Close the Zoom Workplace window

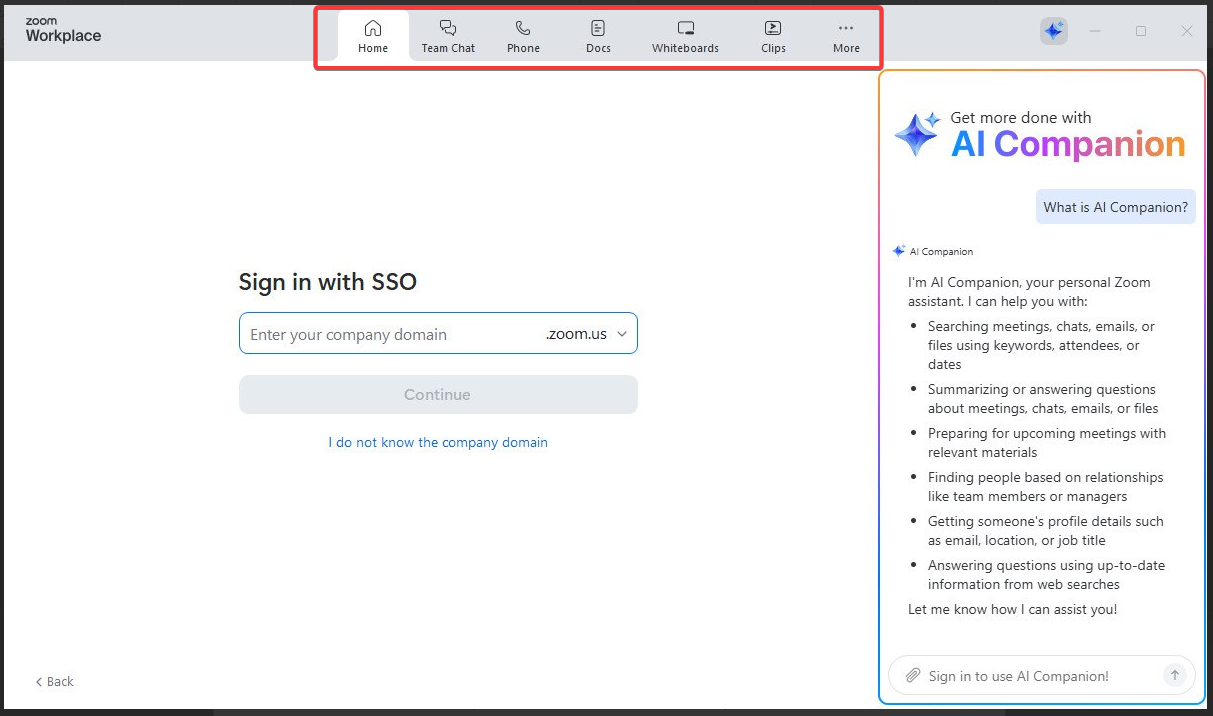coord(1187,31)
